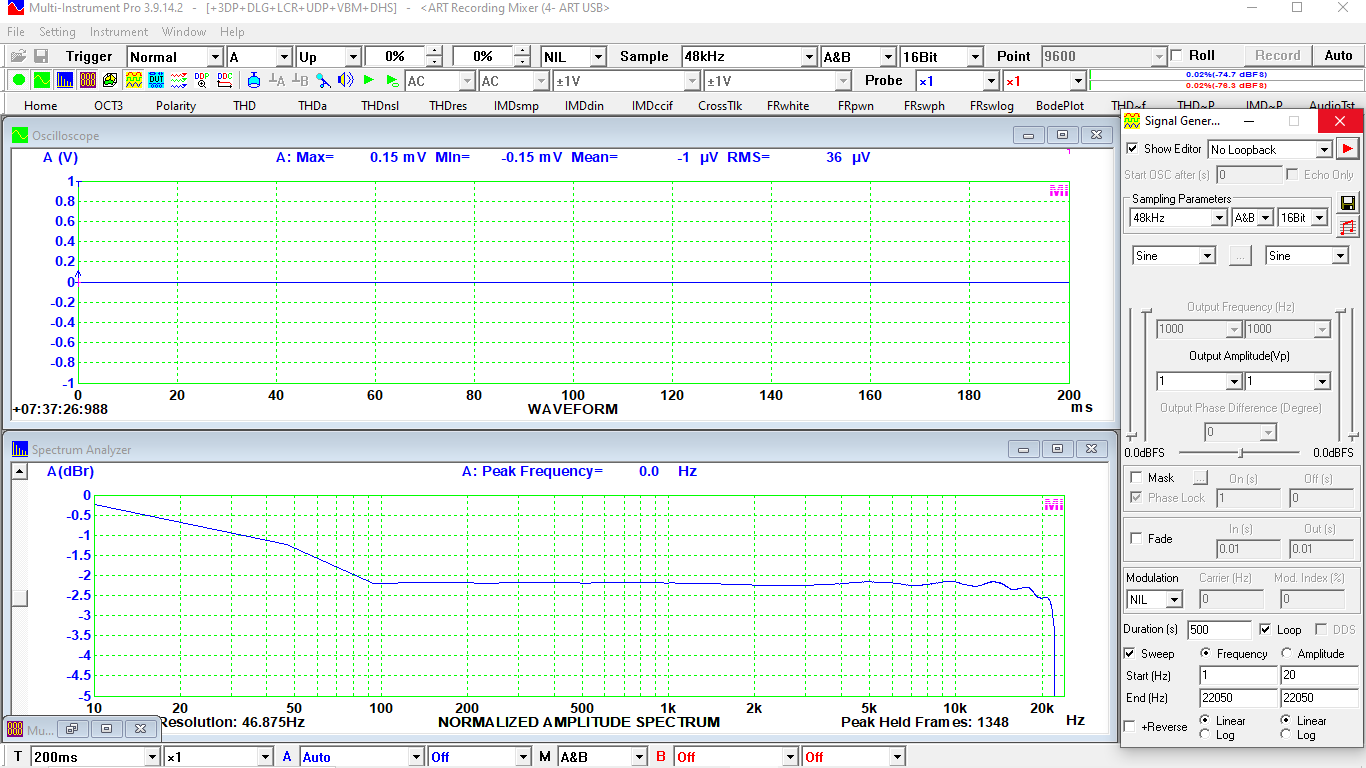Click the Device Test Plan (DUT) icon
1366x768 pixels.
(x=156, y=80)
